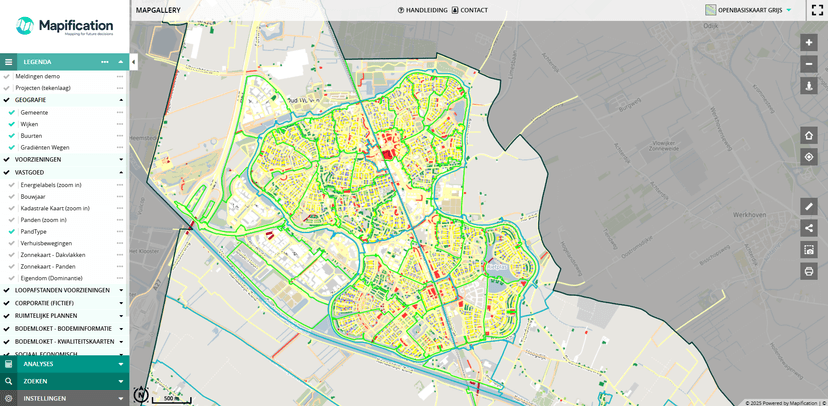
Task: Click the 500 m scale bar
Action: click(x=171, y=399)
